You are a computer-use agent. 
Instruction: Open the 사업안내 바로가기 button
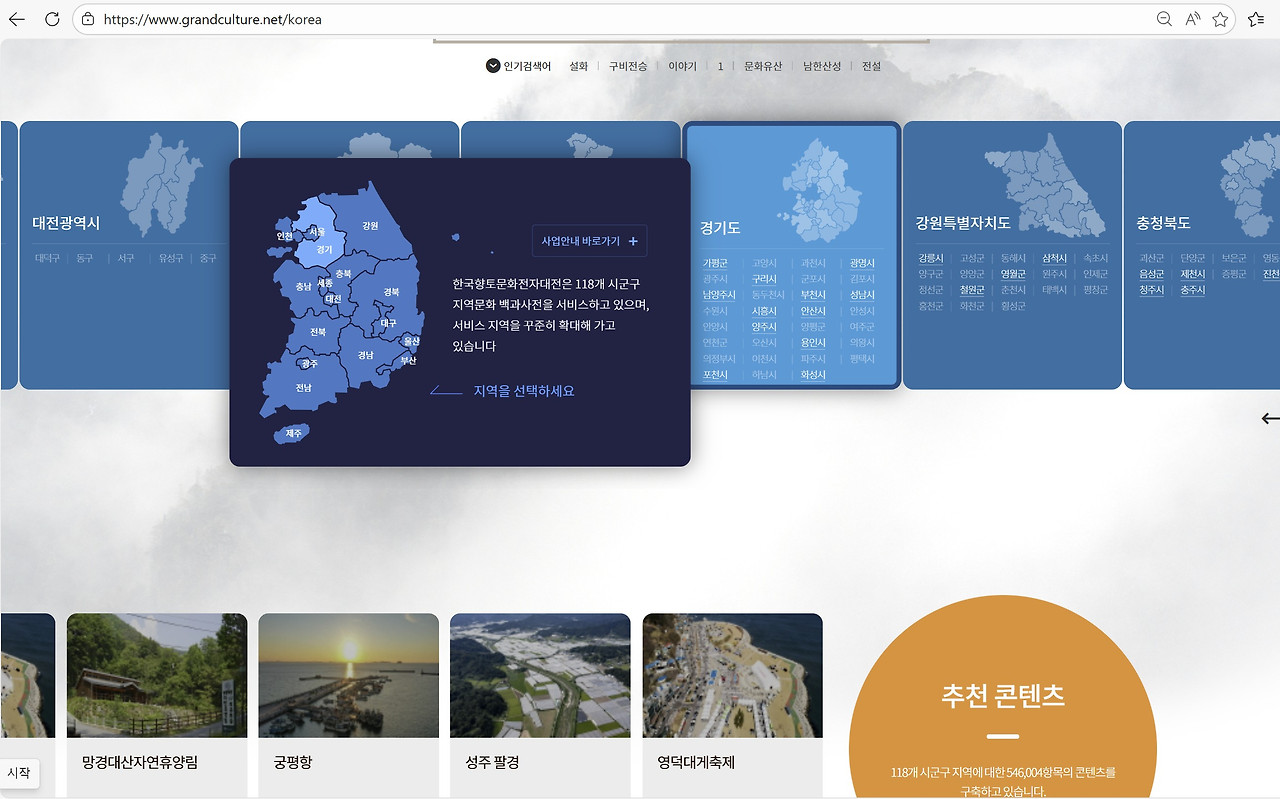[x=590, y=241]
